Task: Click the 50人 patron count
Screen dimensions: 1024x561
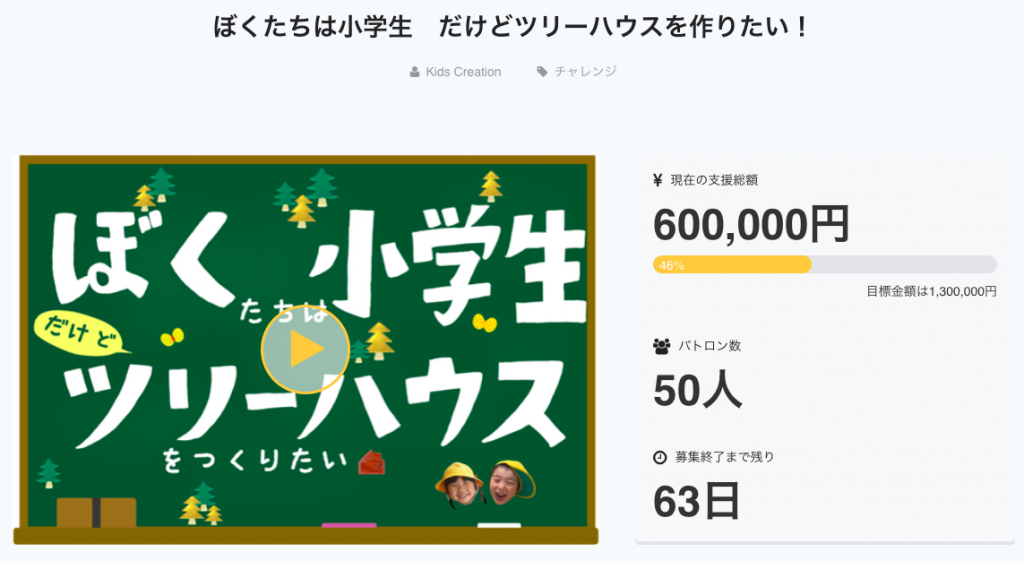Action: (698, 390)
